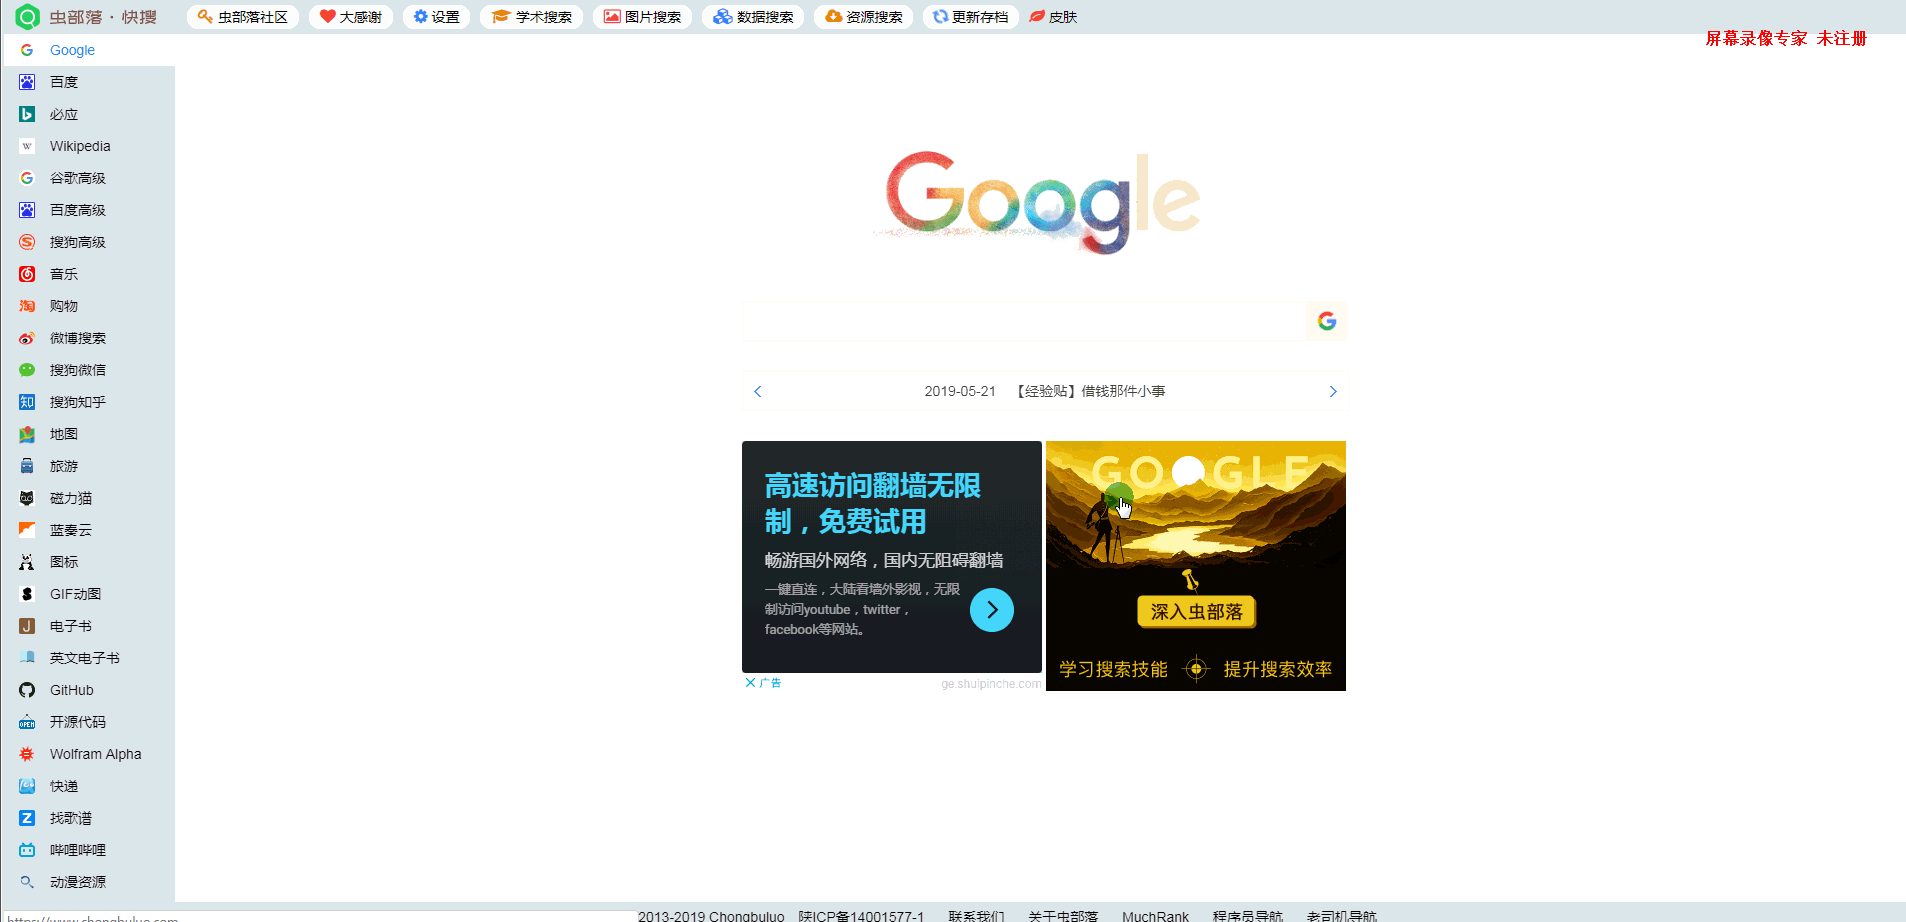Viewport: 1906px width, 922px height.
Task: Switch to 学术搜索 tab
Action: [532, 17]
